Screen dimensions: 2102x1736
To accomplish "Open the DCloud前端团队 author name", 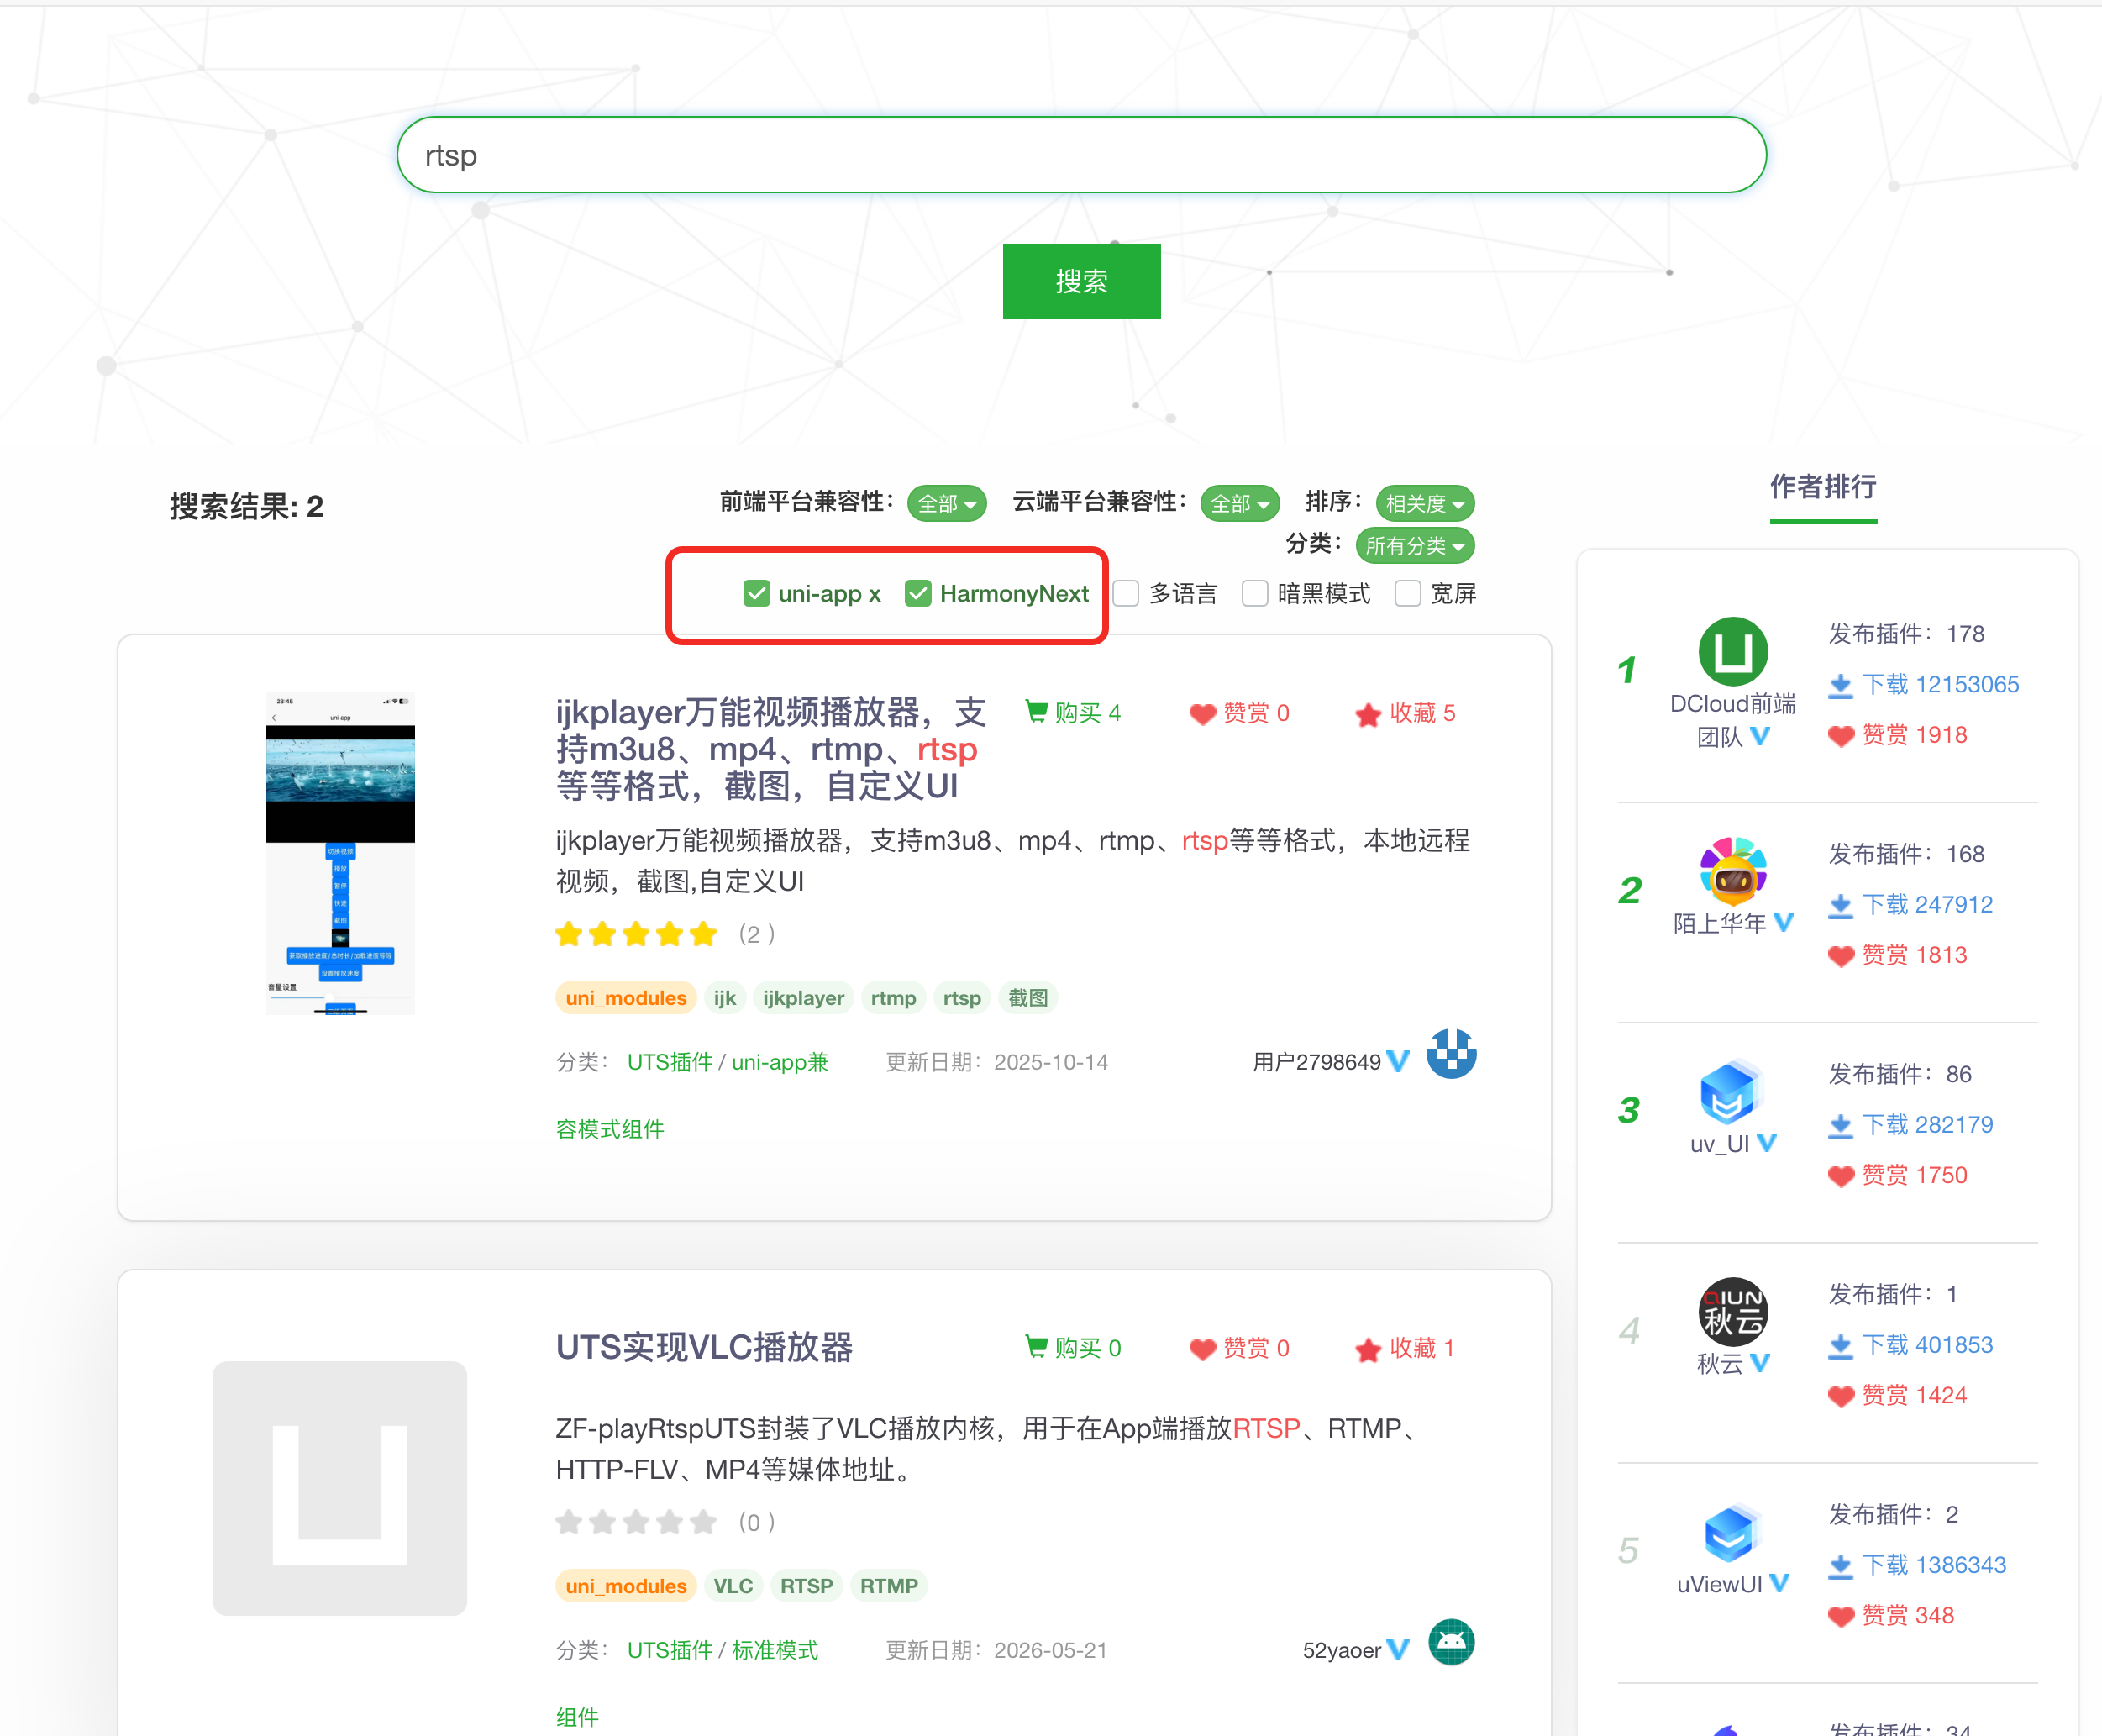I will click(1732, 720).
